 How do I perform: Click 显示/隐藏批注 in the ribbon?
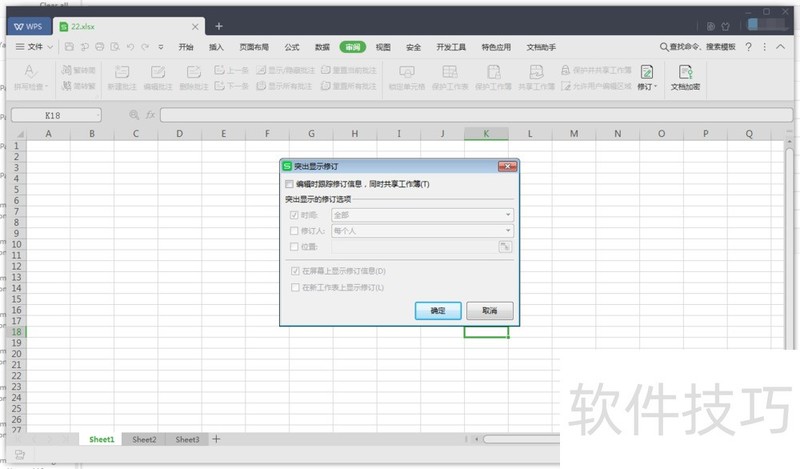point(286,70)
